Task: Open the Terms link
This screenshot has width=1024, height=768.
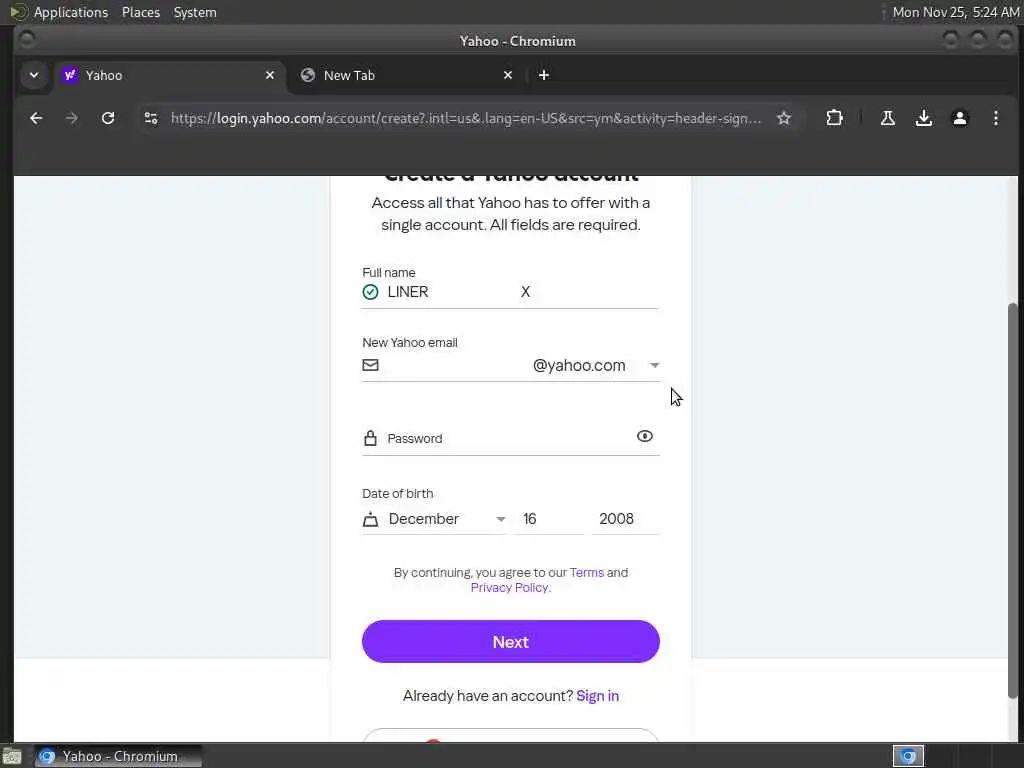Action: [x=586, y=573]
